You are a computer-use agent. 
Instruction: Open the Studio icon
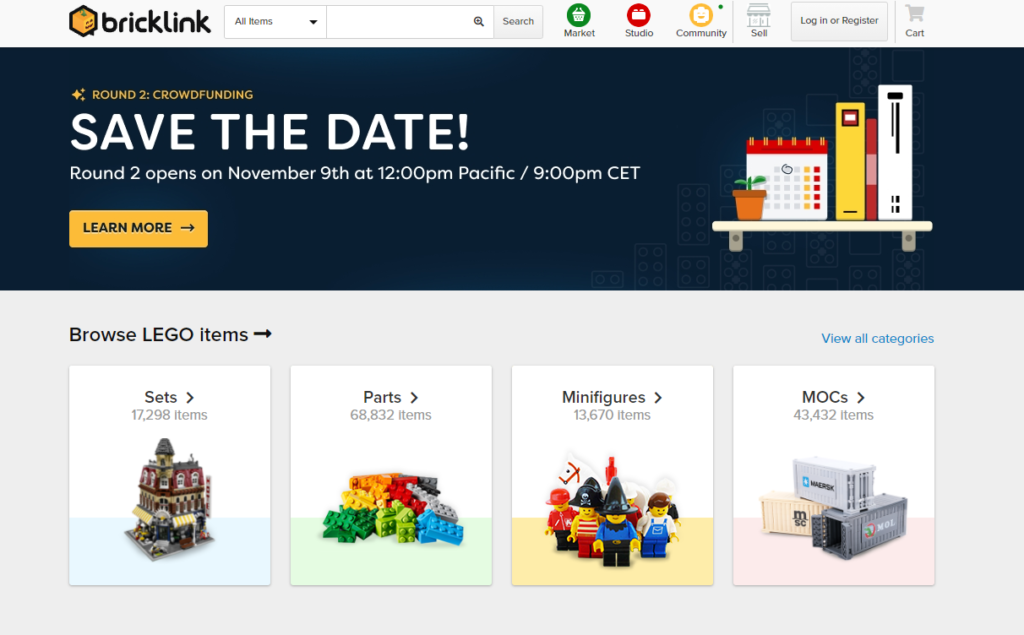pyautogui.click(x=638, y=14)
